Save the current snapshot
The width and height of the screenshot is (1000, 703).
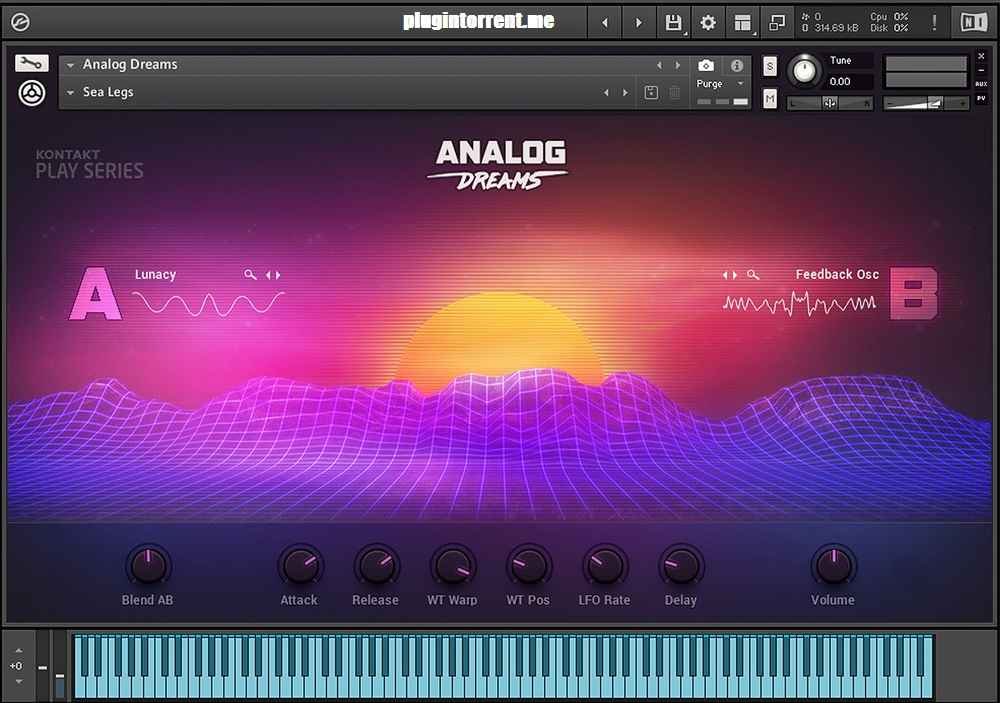click(x=651, y=92)
